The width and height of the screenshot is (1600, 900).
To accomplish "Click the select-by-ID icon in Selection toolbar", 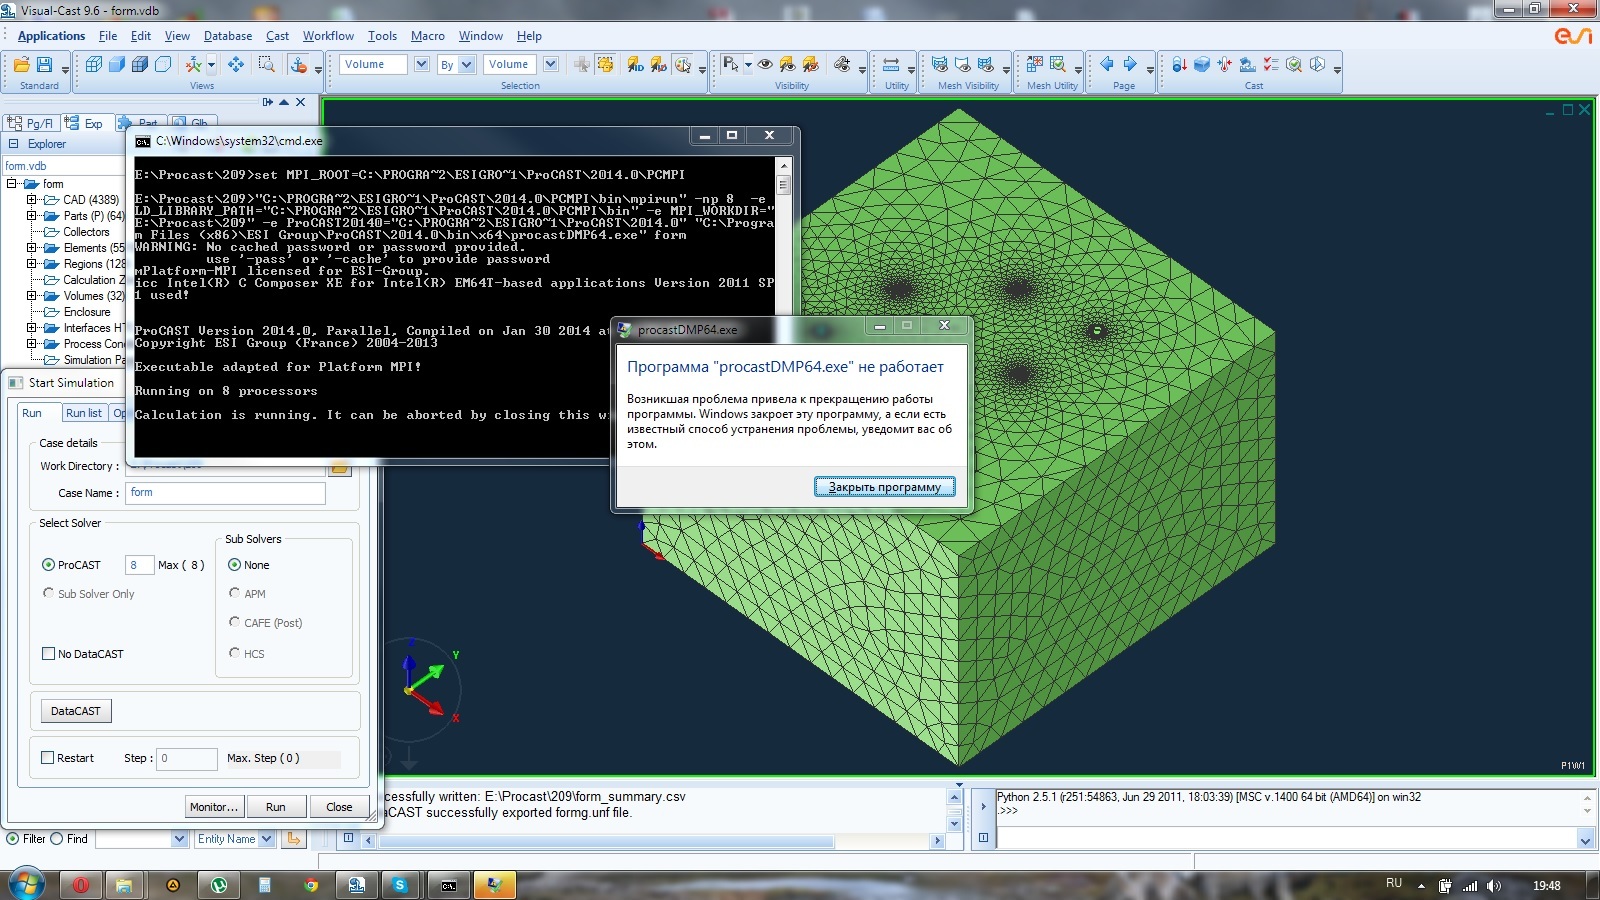I will pyautogui.click(x=635, y=64).
